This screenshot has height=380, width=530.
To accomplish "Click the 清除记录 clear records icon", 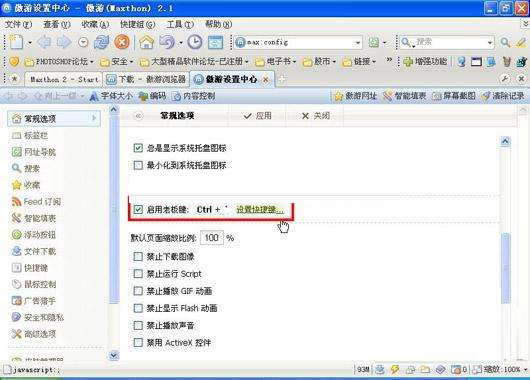I will click(503, 96).
